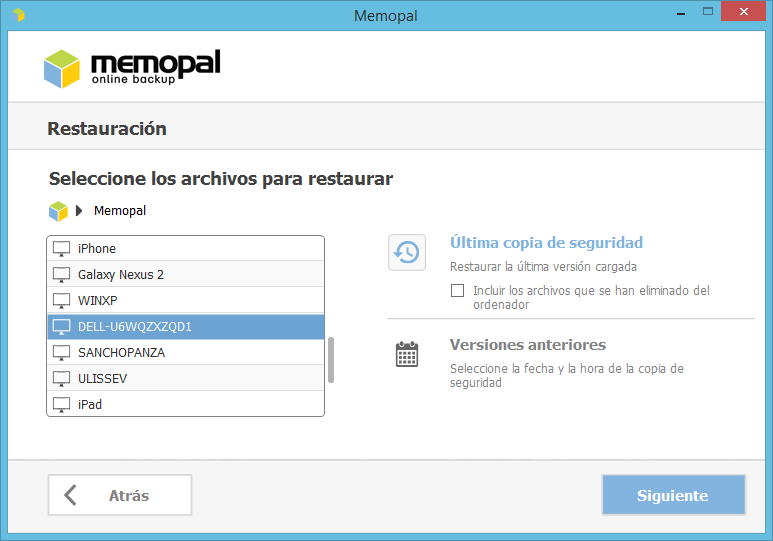Screen dimensions: 773x541
Task: Click the monitor icon beside Galaxy Nexus 2
Action: point(62,275)
